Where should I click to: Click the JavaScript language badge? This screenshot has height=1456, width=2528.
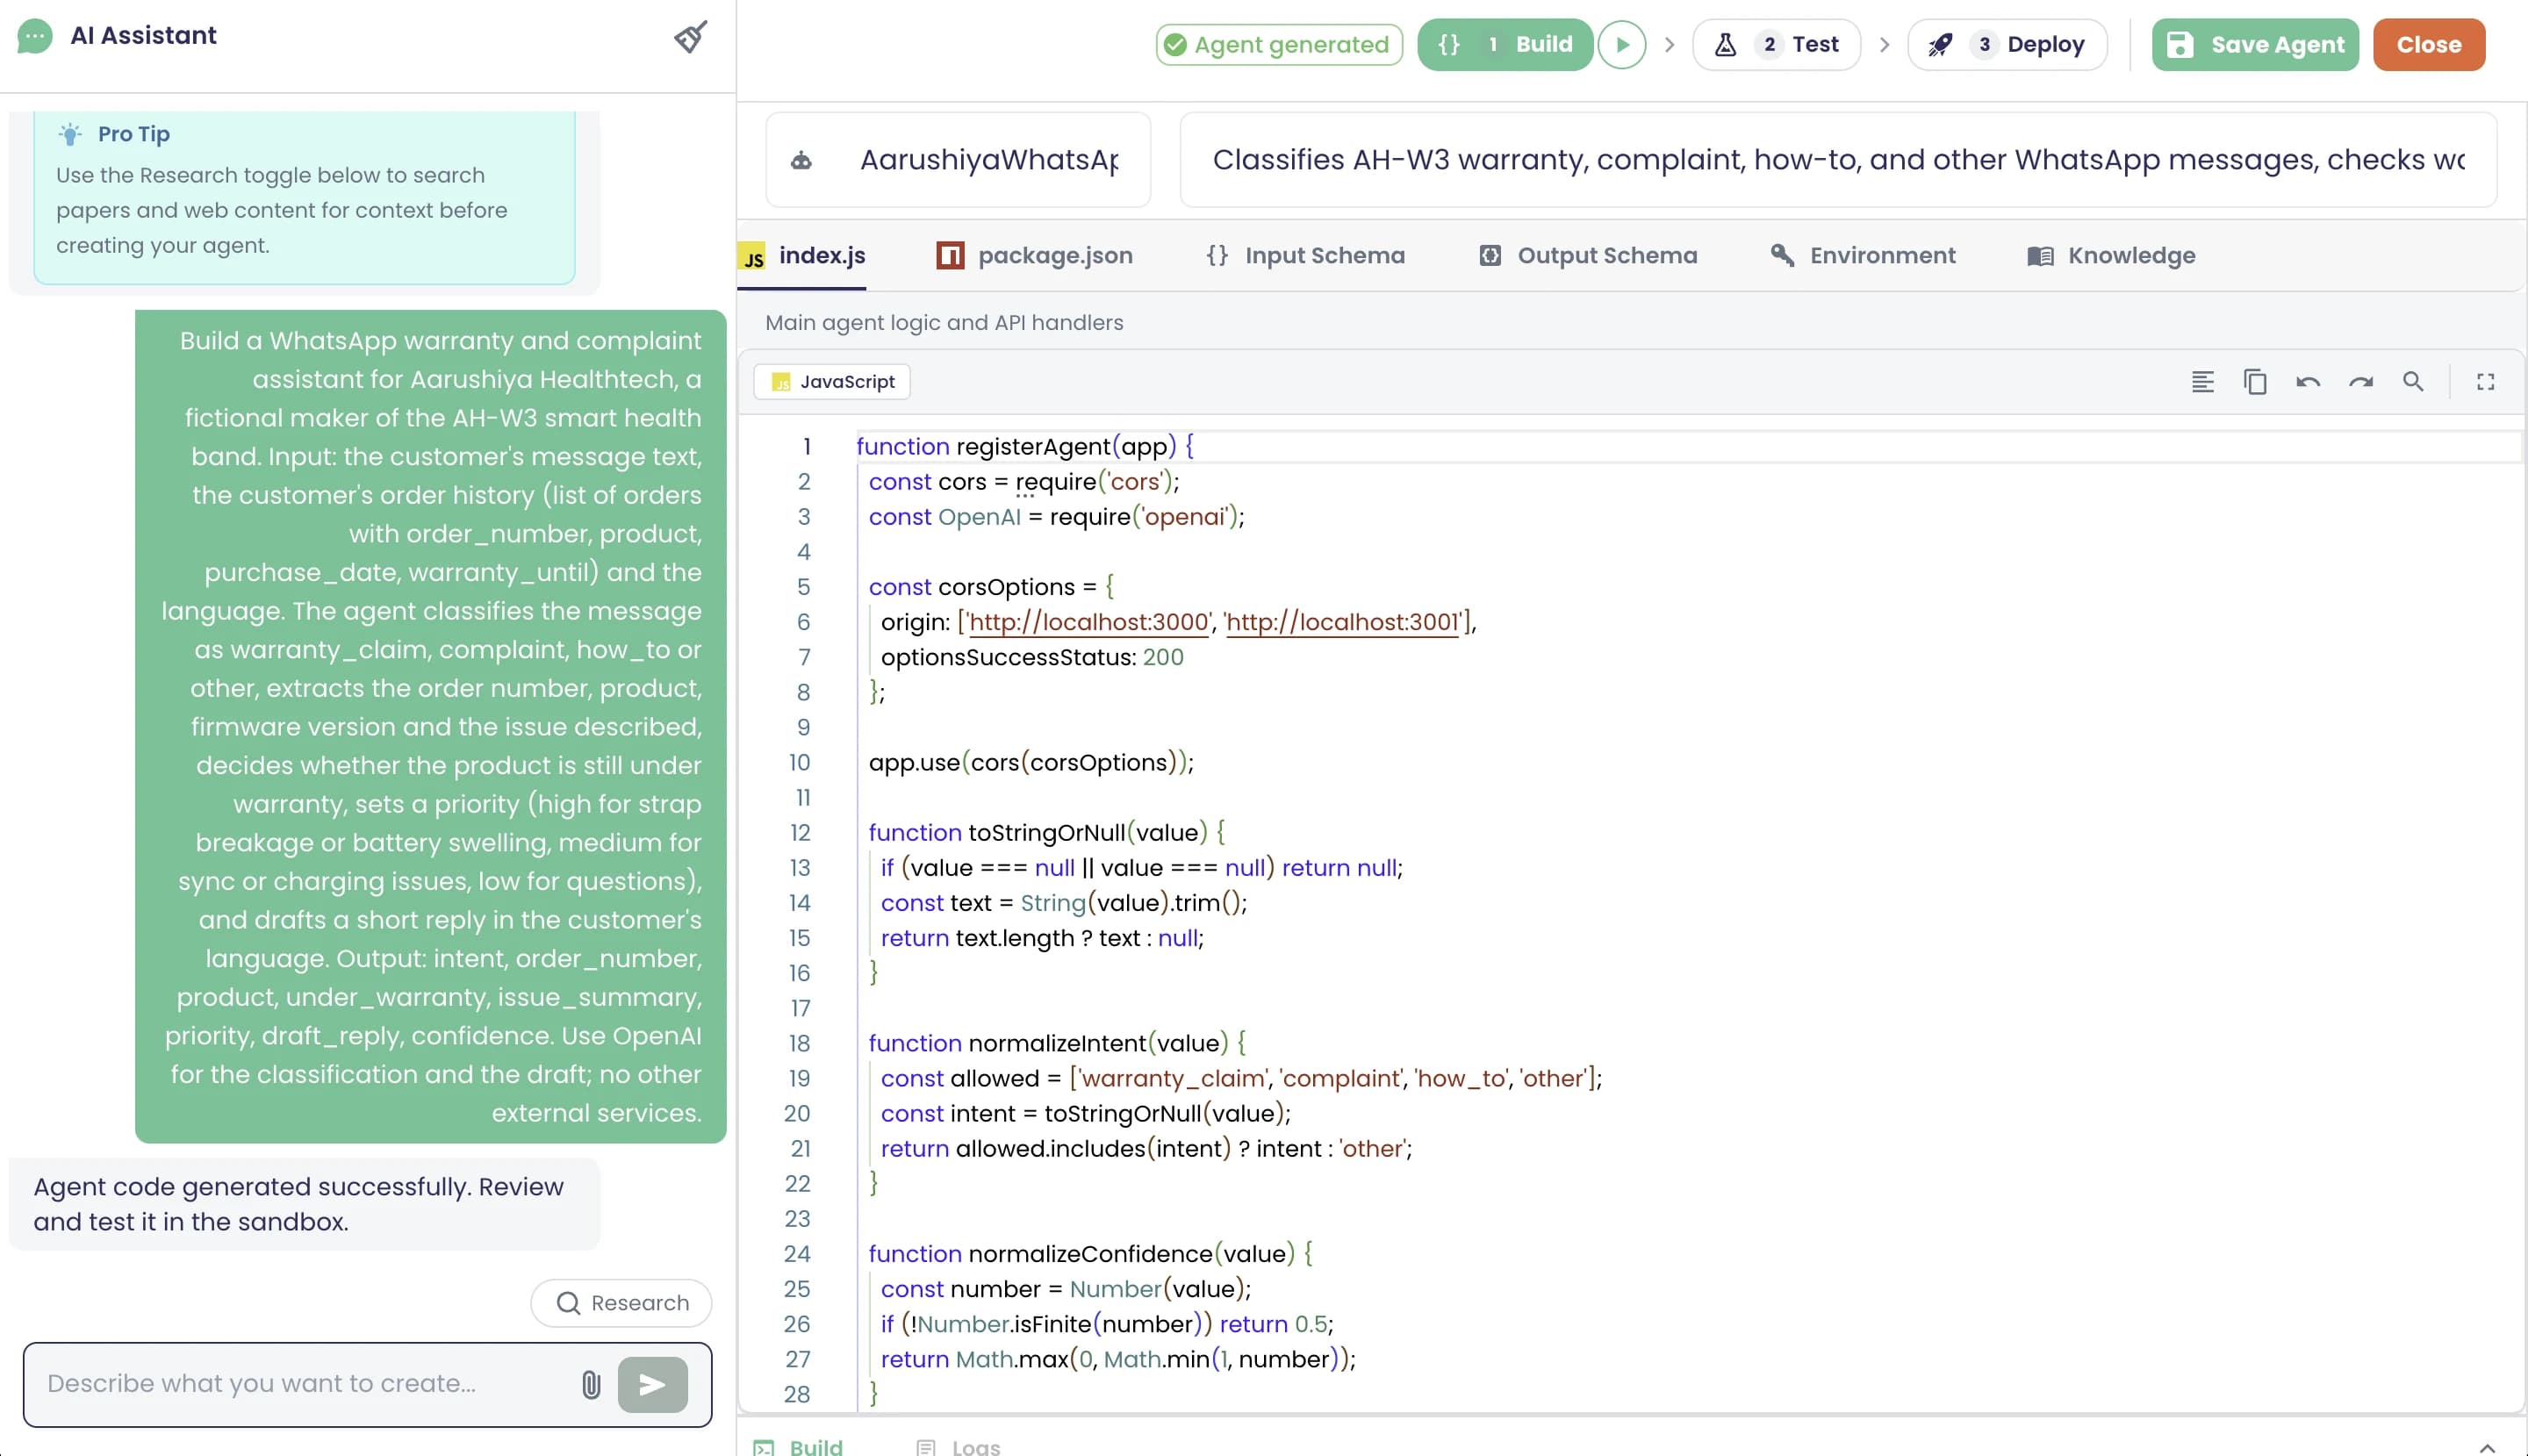point(832,381)
